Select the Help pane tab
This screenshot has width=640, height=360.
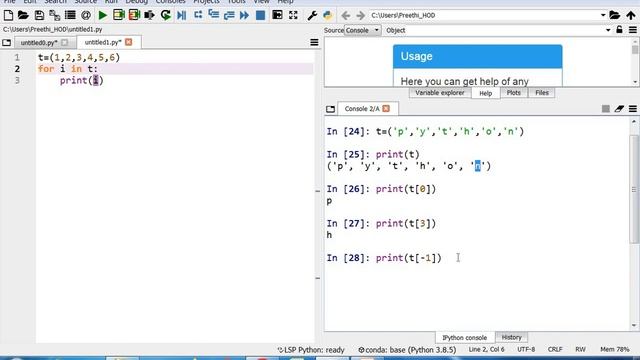point(485,93)
